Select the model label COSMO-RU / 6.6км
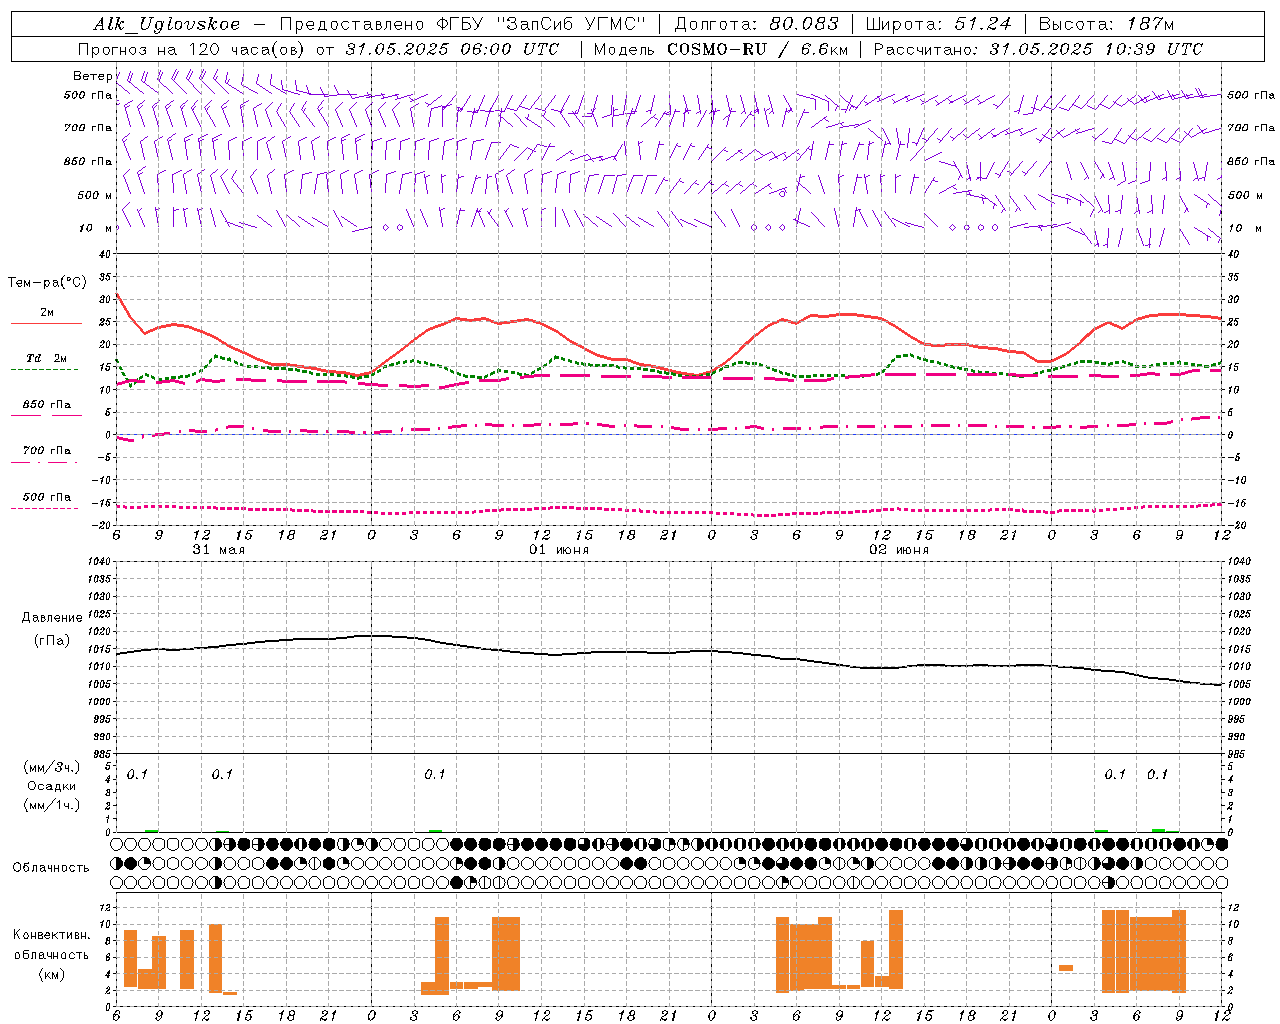The image size is (1280, 1024). pyautogui.click(x=758, y=49)
